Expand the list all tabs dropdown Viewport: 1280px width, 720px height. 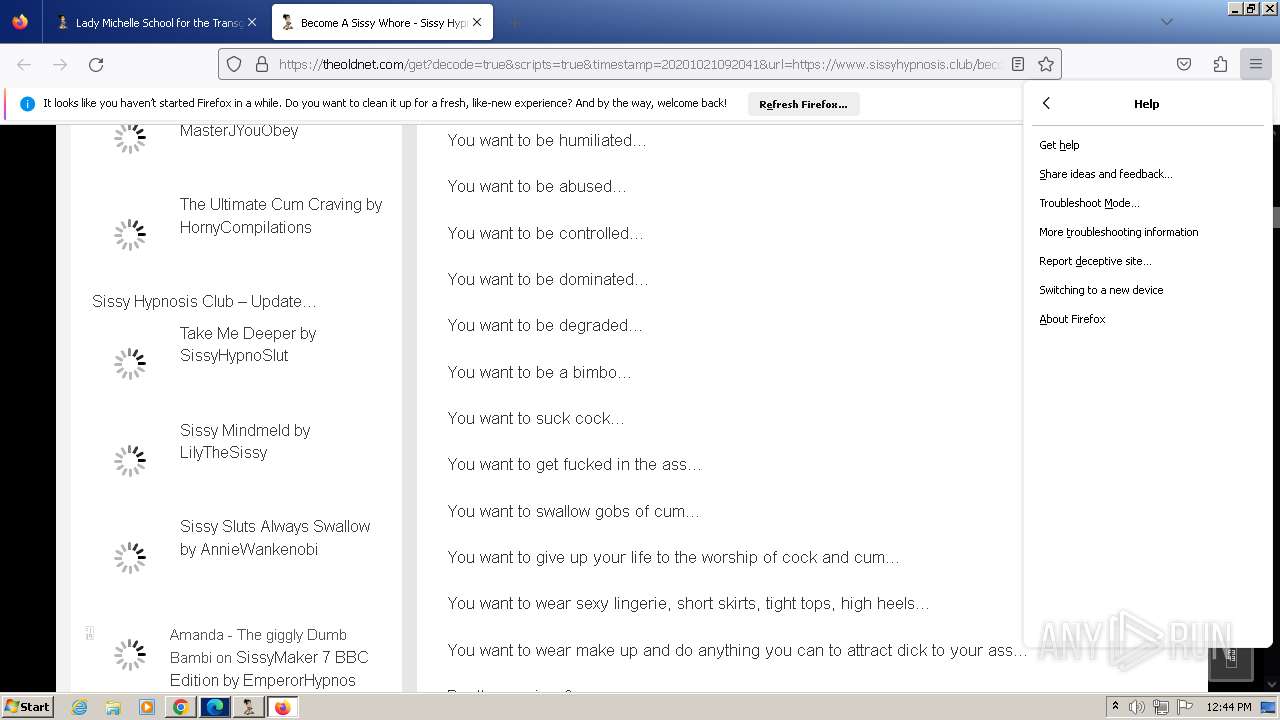pyautogui.click(x=1166, y=22)
